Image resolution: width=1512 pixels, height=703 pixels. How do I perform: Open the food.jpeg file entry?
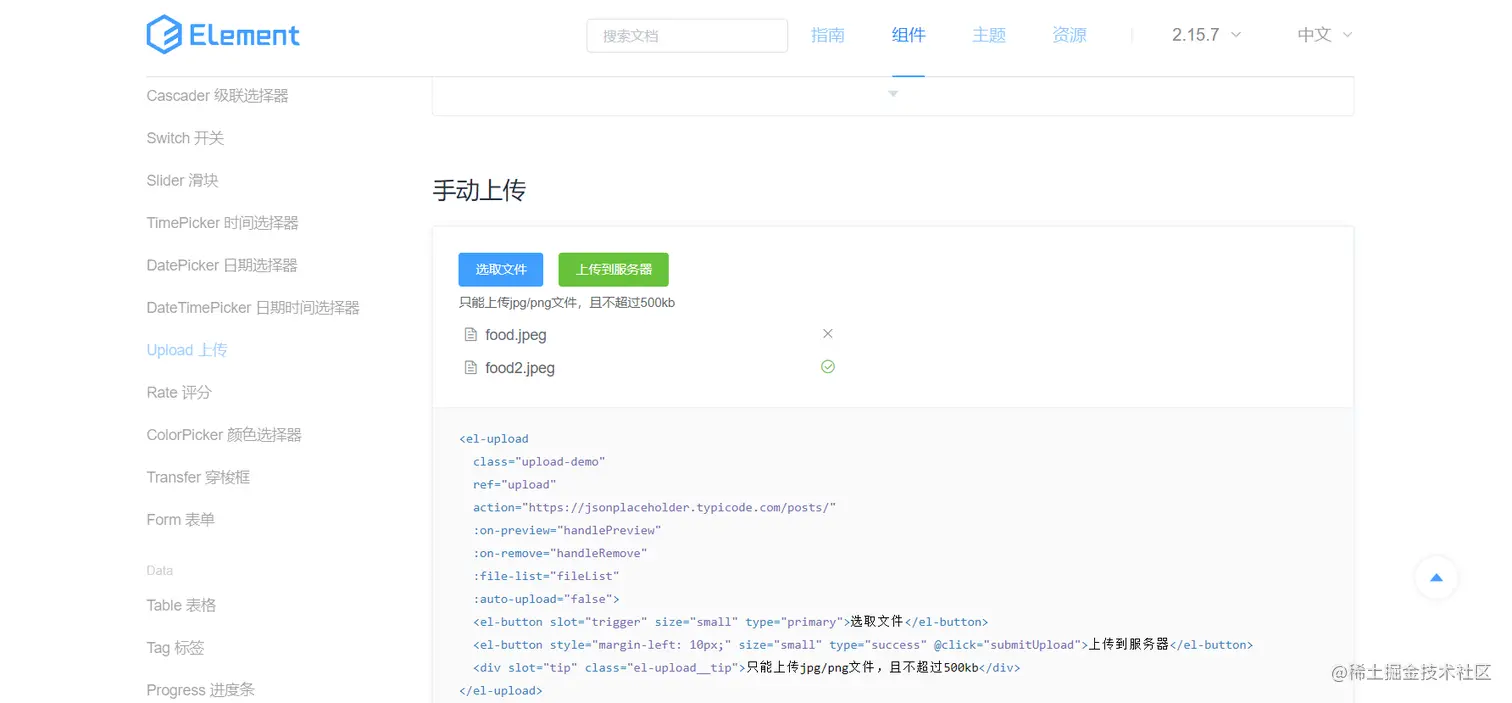click(x=649, y=335)
